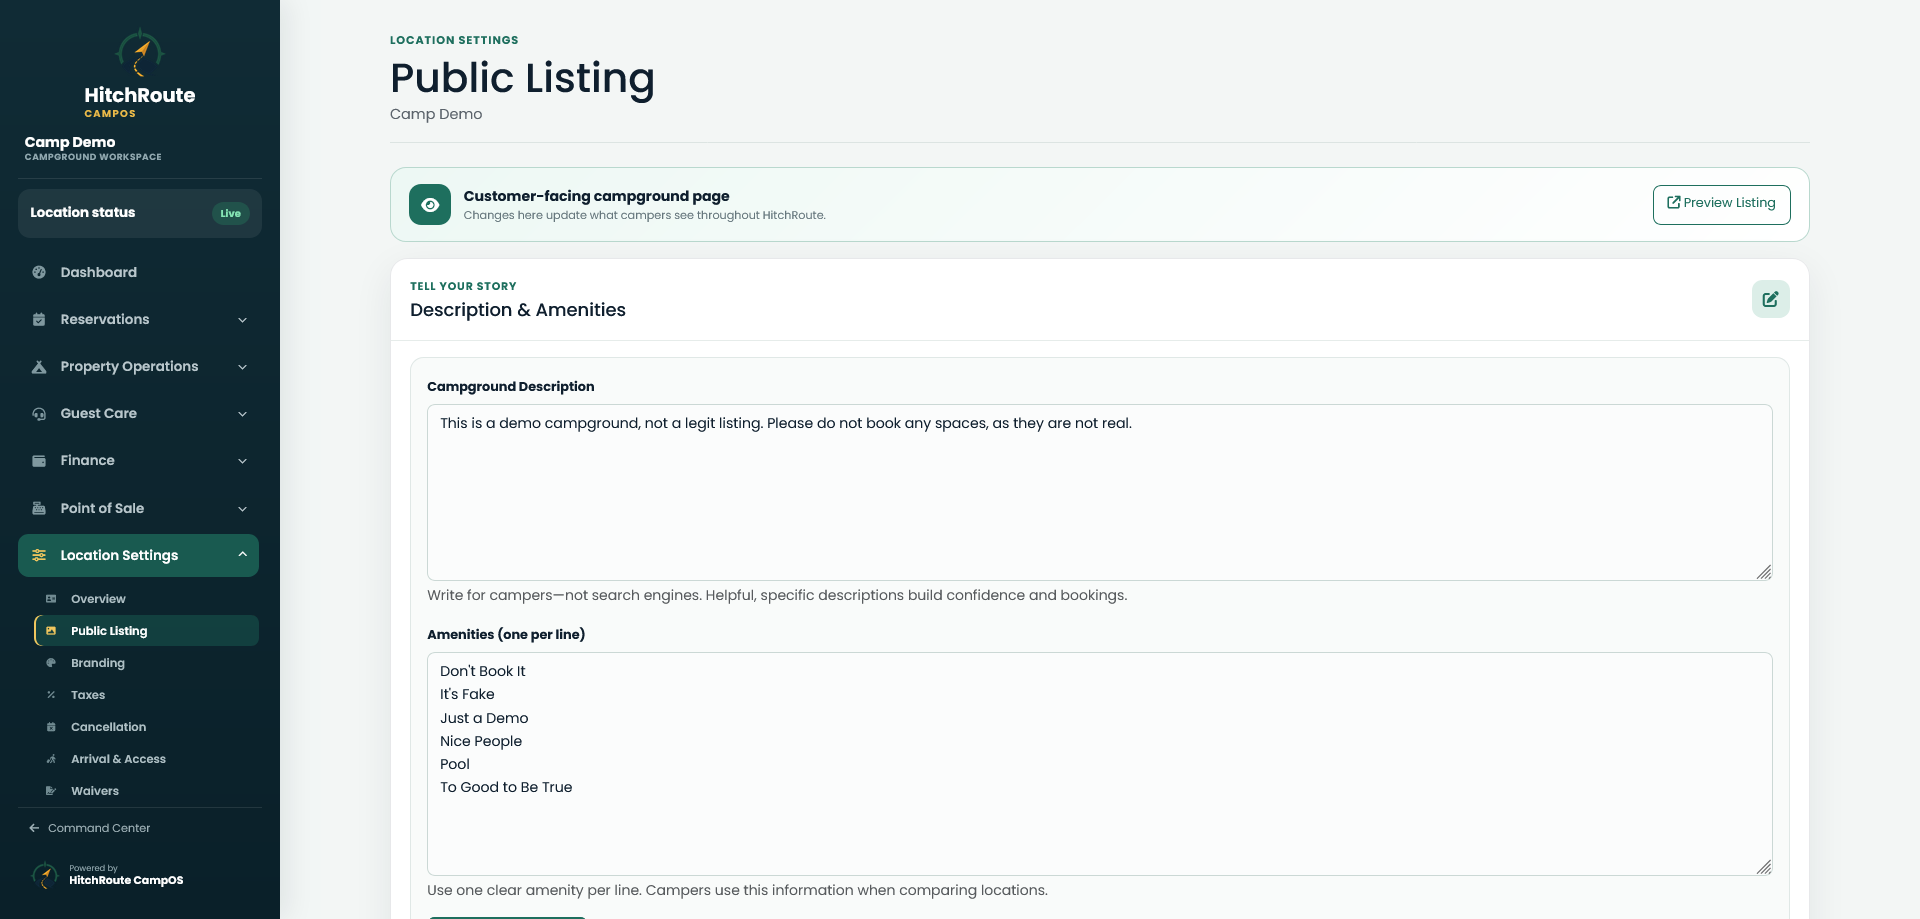This screenshot has height=919, width=1920.
Task: Click the Cancellation calendar icon
Action: click(x=51, y=727)
